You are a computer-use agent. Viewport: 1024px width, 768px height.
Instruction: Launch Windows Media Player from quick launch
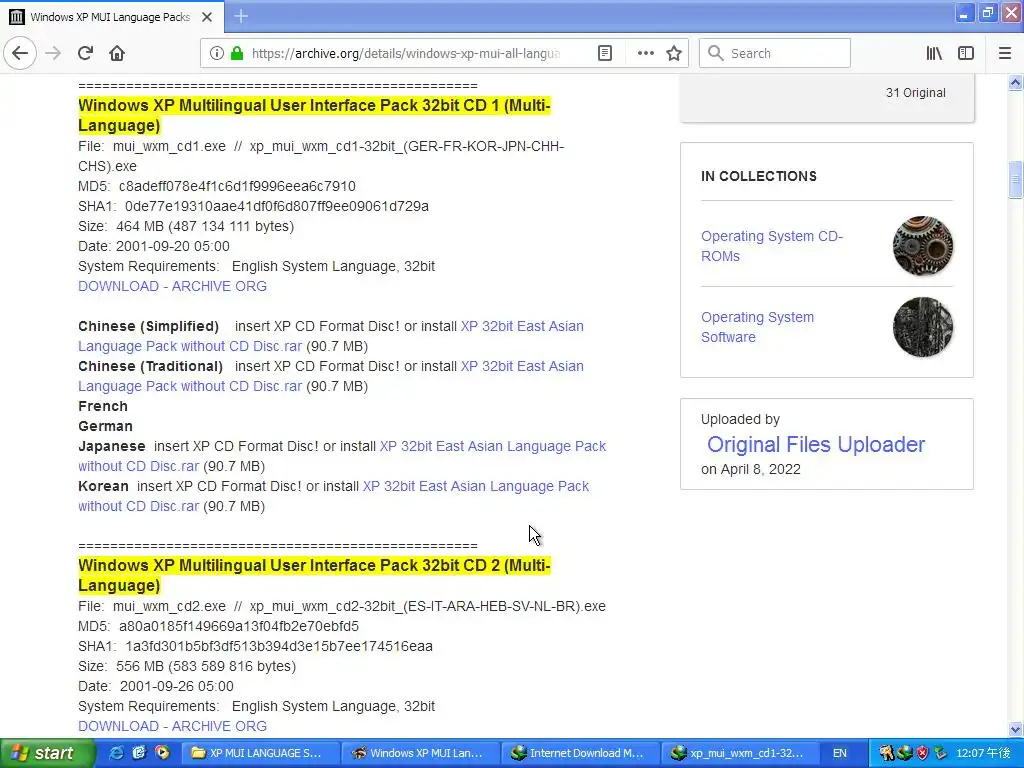pyautogui.click(x=162, y=753)
